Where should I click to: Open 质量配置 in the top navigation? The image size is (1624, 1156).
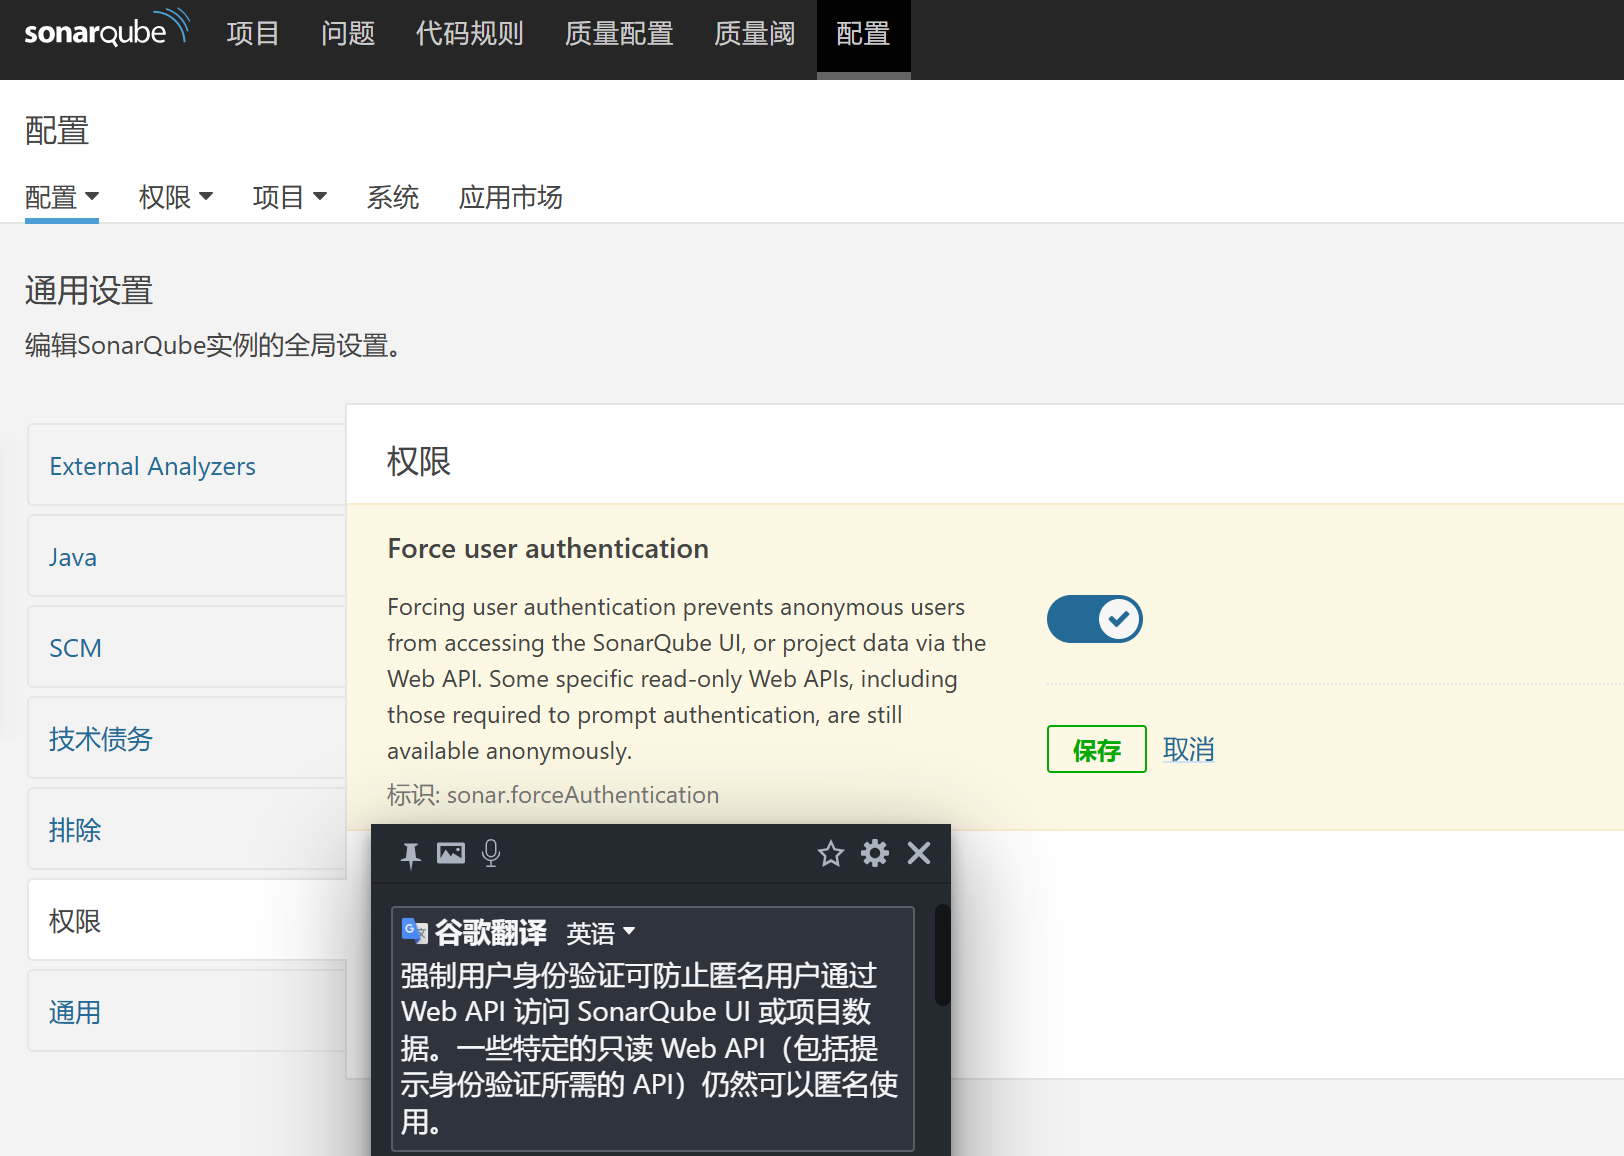click(x=619, y=34)
